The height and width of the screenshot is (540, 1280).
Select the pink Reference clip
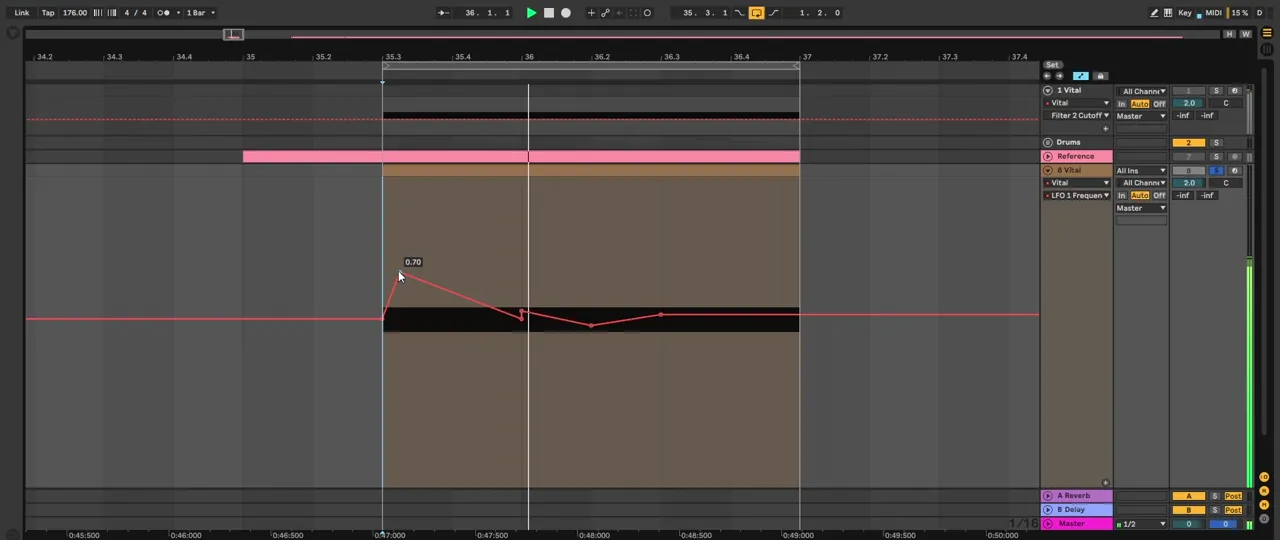[521, 156]
